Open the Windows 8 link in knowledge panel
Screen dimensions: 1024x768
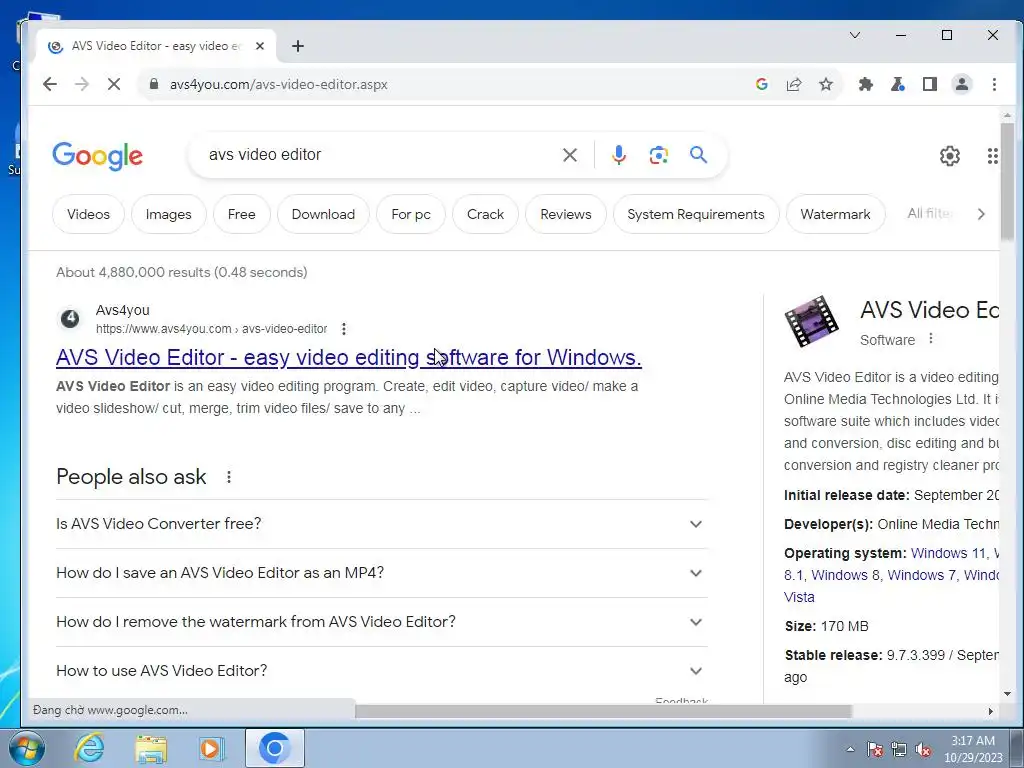(845, 575)
